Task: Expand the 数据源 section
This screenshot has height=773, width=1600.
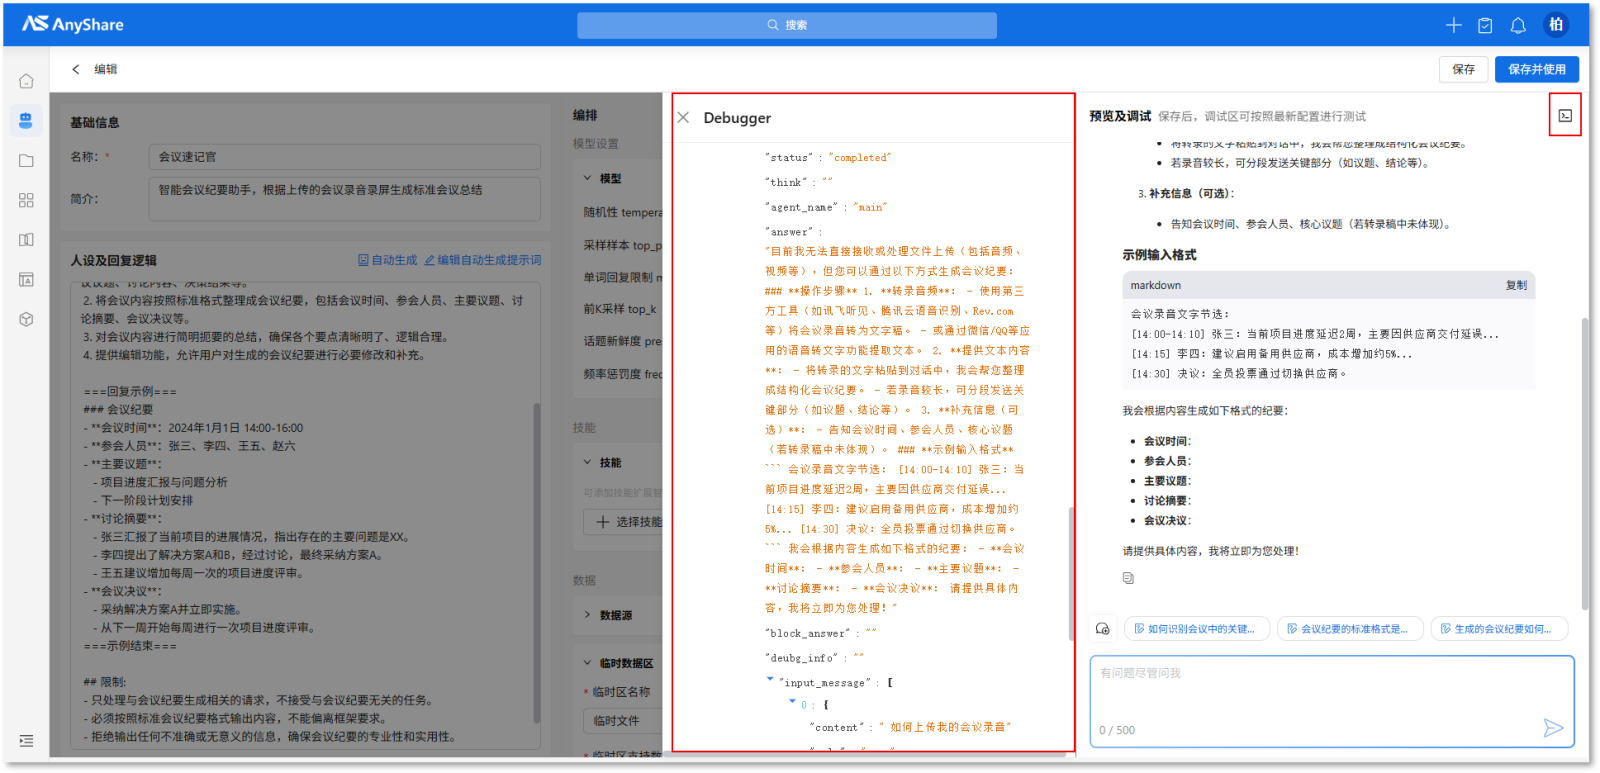Action: click(588, 615)
